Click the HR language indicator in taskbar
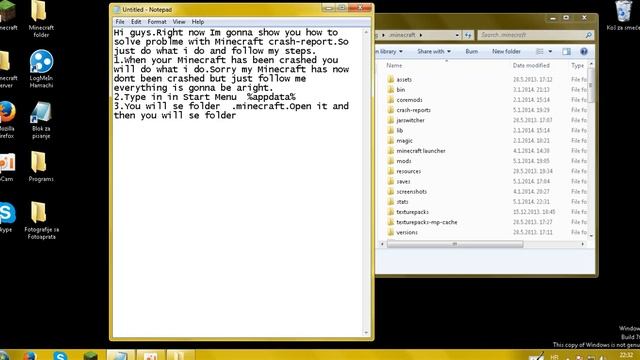 point(554,357)
